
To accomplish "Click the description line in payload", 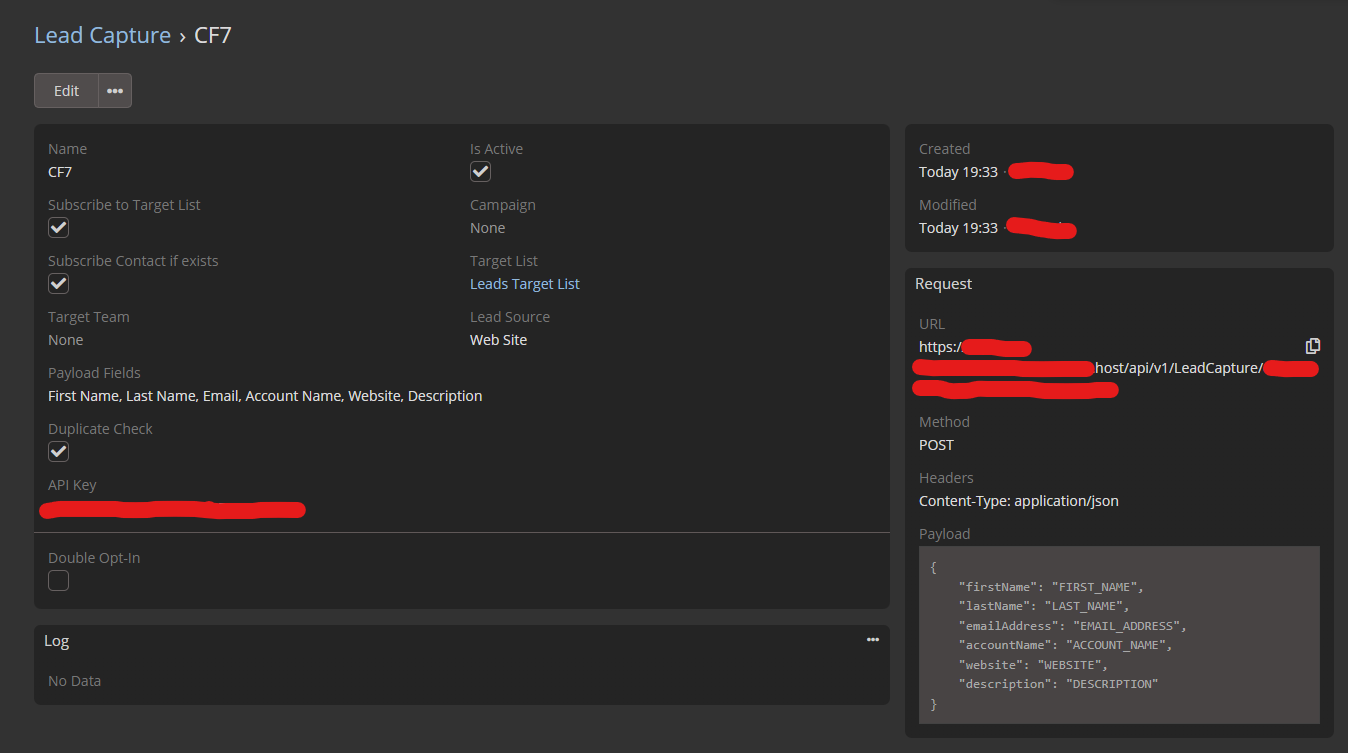I will 1058,684.
